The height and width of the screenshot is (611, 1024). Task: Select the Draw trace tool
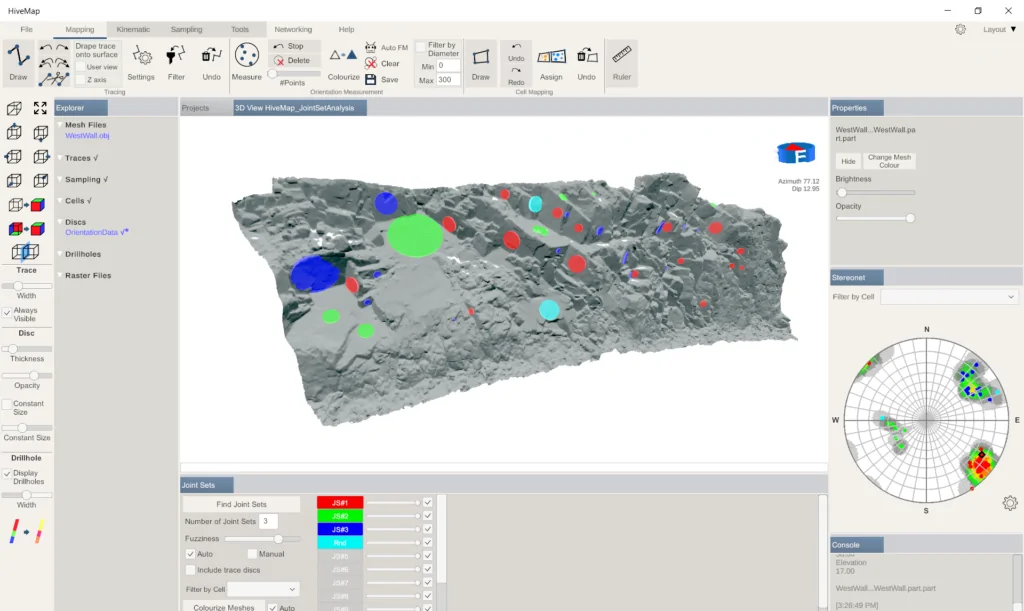[x=18, y=63]
